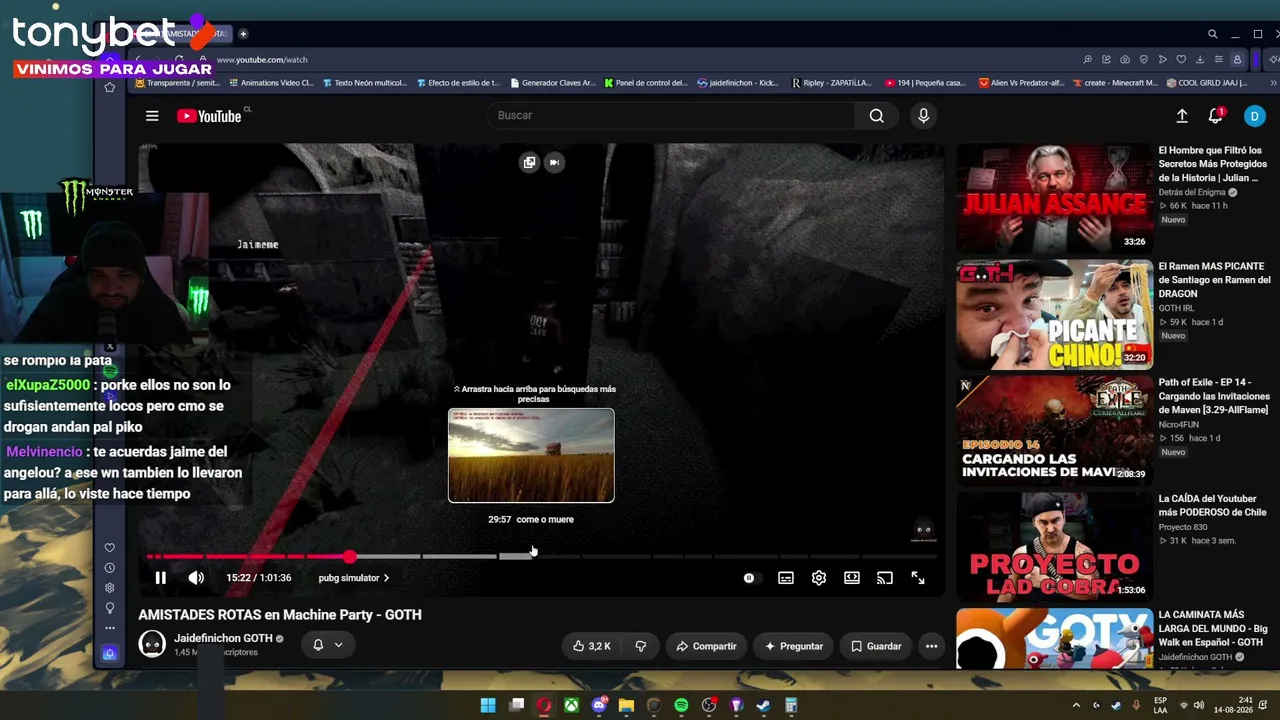1280x720 pixels.
Task: Switch to theater mode
Action: pos(852,578)
